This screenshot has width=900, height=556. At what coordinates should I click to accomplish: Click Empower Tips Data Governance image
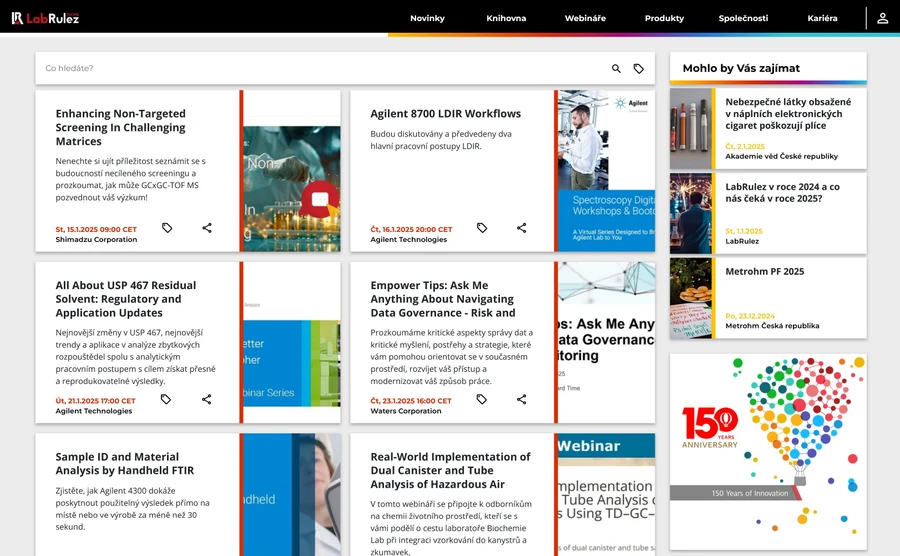click(606, 343)
